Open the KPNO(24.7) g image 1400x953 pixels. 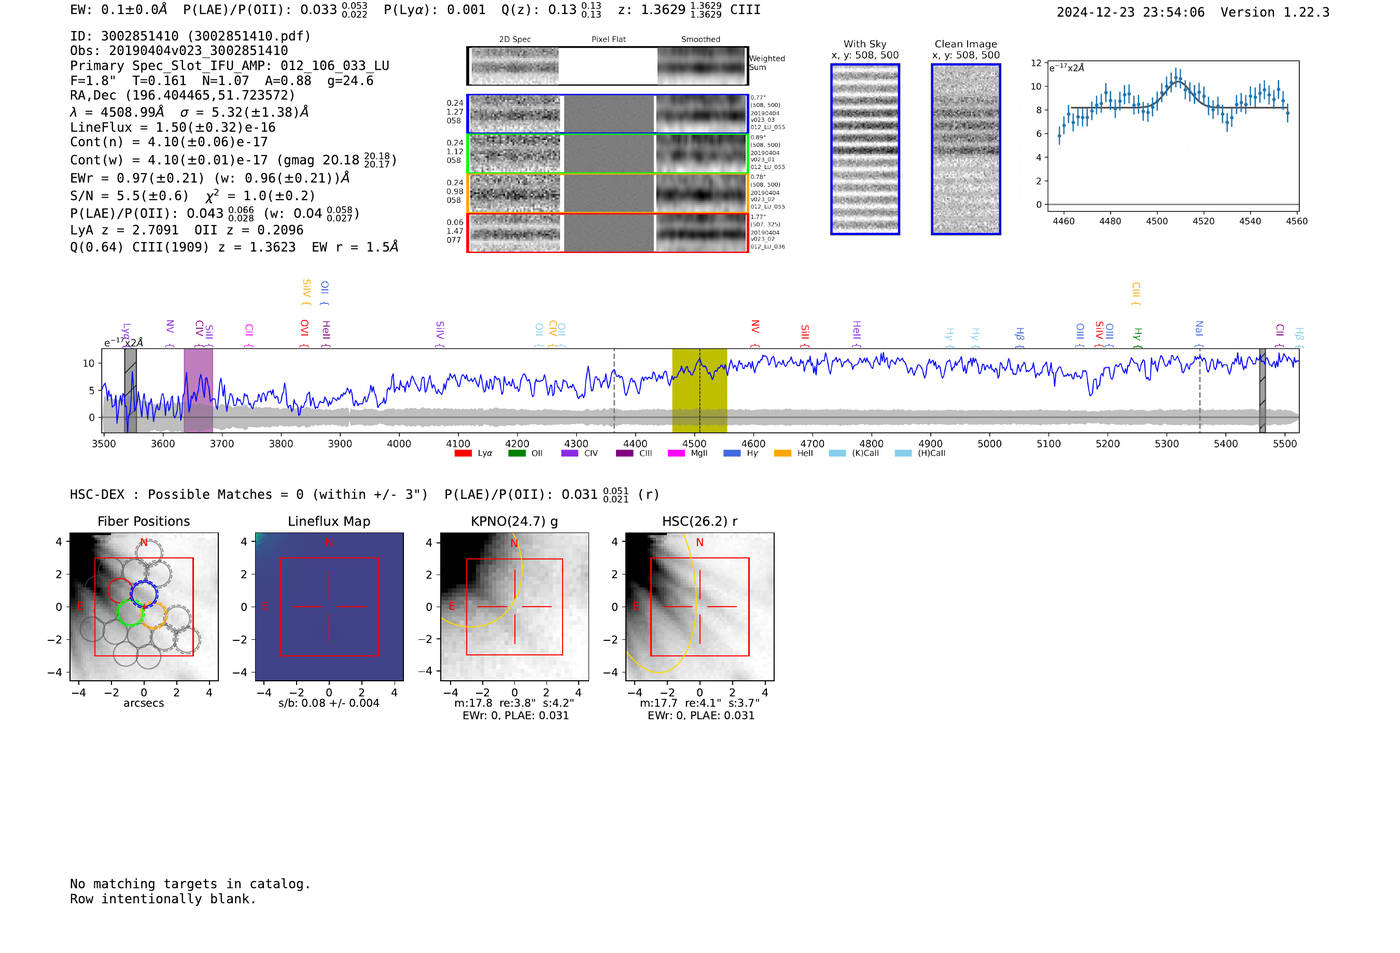514,607
